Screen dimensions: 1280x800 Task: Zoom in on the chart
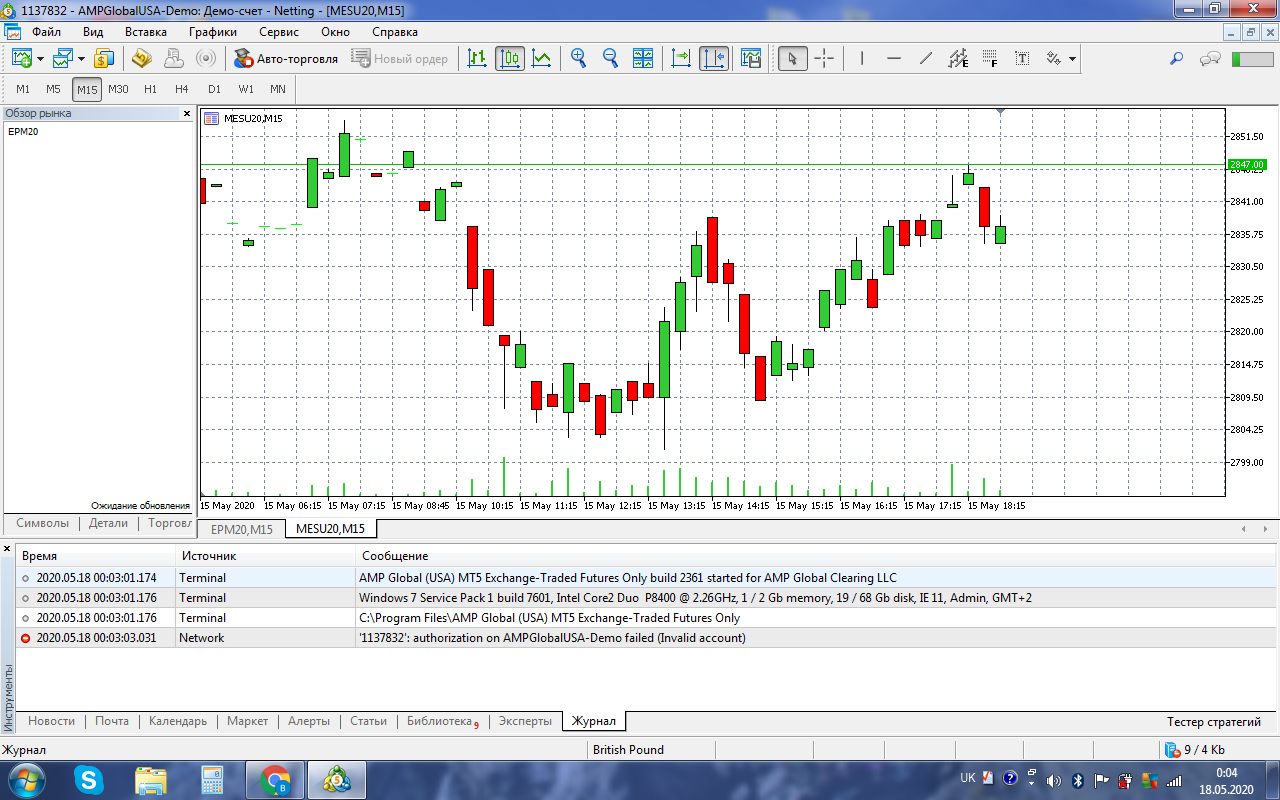coord(578,59)
